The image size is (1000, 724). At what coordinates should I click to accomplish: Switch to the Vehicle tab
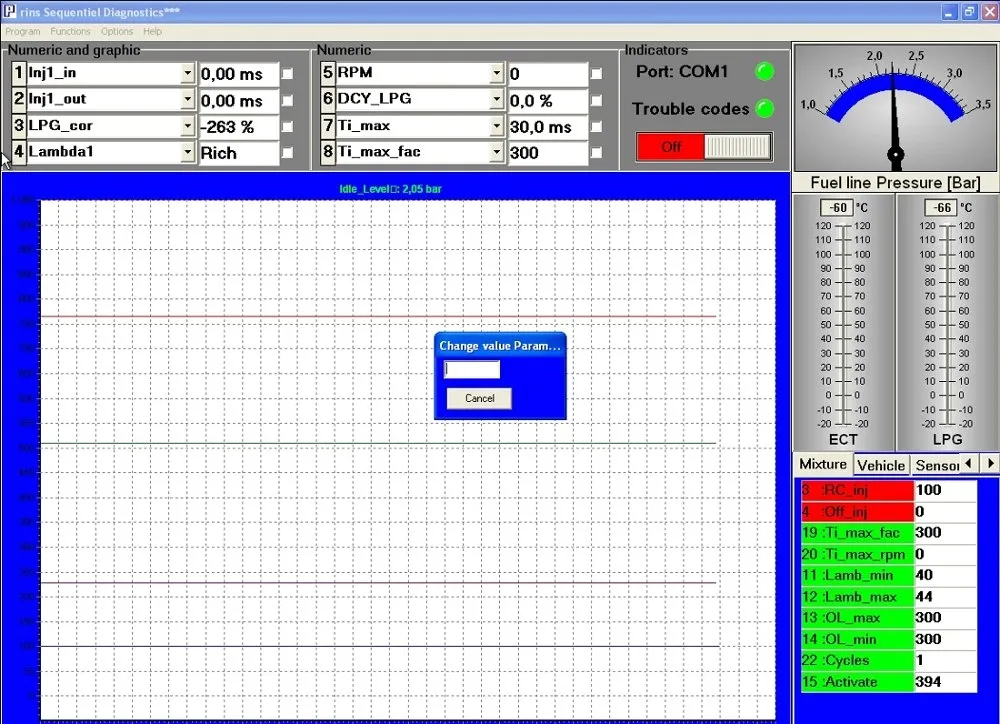[881, 465]
